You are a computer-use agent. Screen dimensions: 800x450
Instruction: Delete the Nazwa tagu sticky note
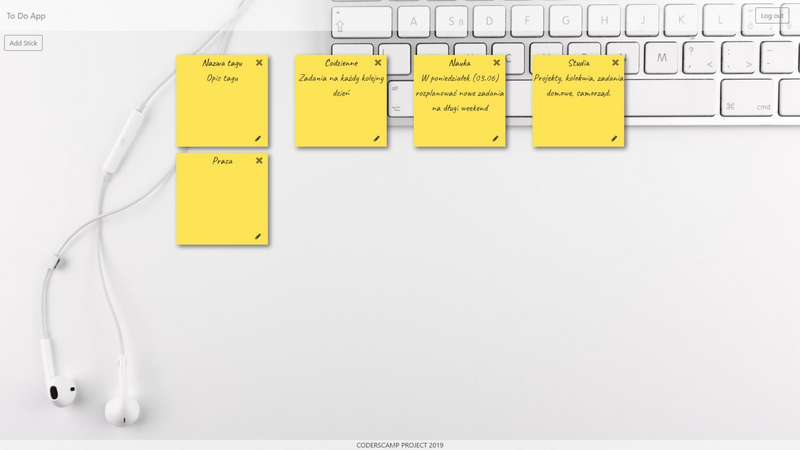tap(259, 63)
